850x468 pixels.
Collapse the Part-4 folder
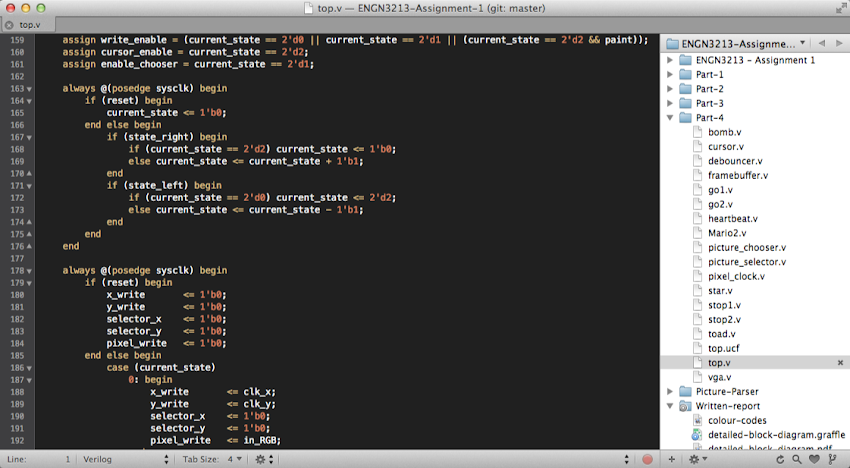coord(670,118)
